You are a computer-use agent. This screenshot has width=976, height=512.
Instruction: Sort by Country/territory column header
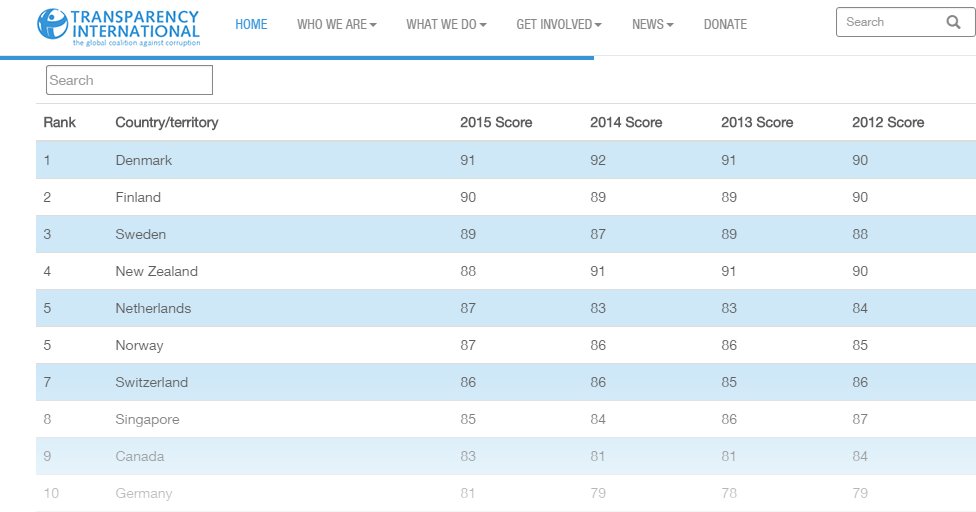pyautogui.click(x=167, y=122)
